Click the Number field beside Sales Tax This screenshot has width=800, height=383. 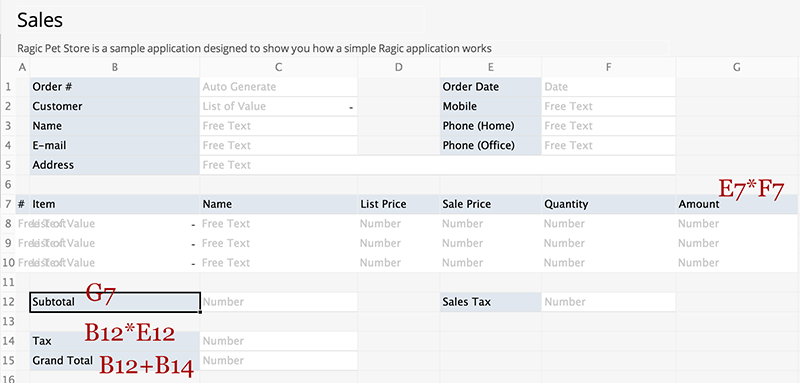click(608, 302)
